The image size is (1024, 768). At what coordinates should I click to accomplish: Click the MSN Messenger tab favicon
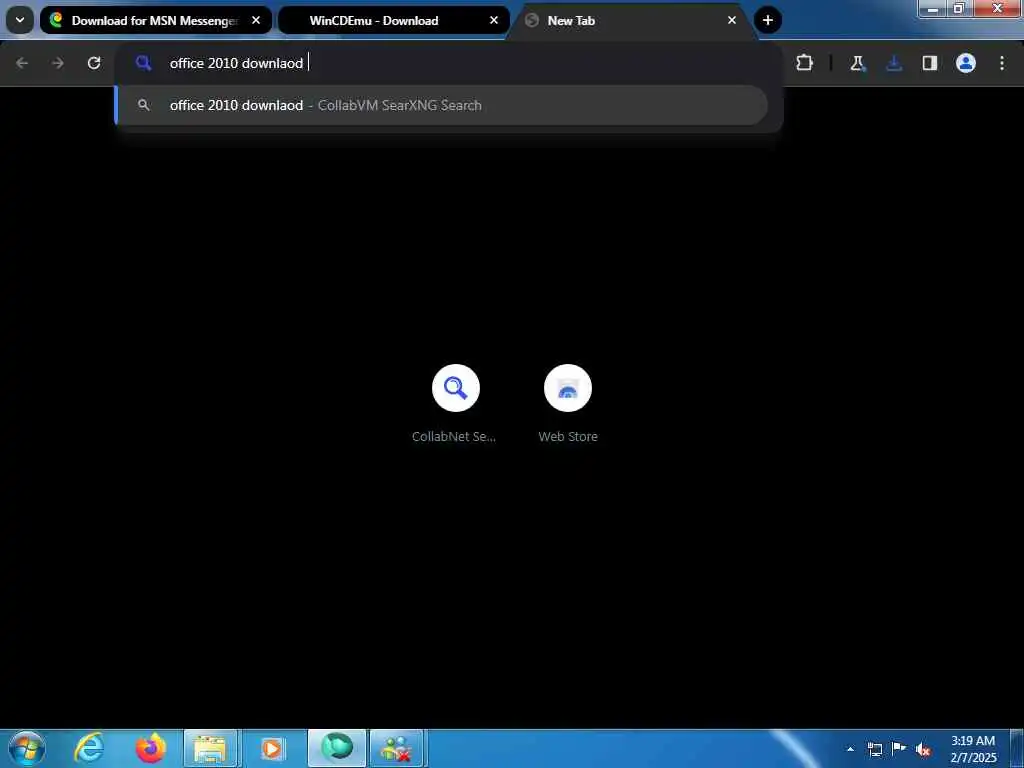coord(56,20)
